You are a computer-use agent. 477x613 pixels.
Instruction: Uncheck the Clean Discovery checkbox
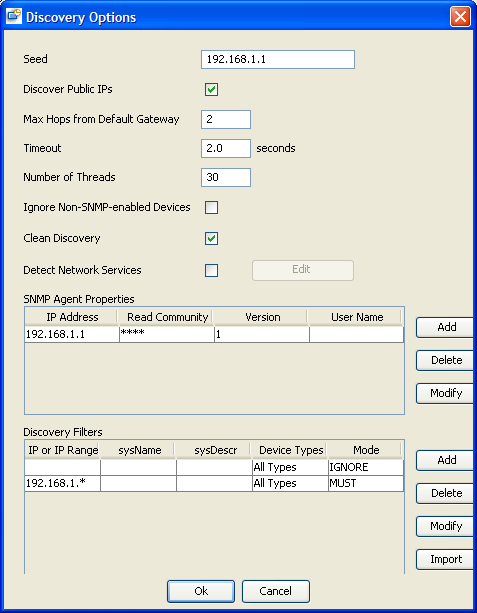pos(212,238)
